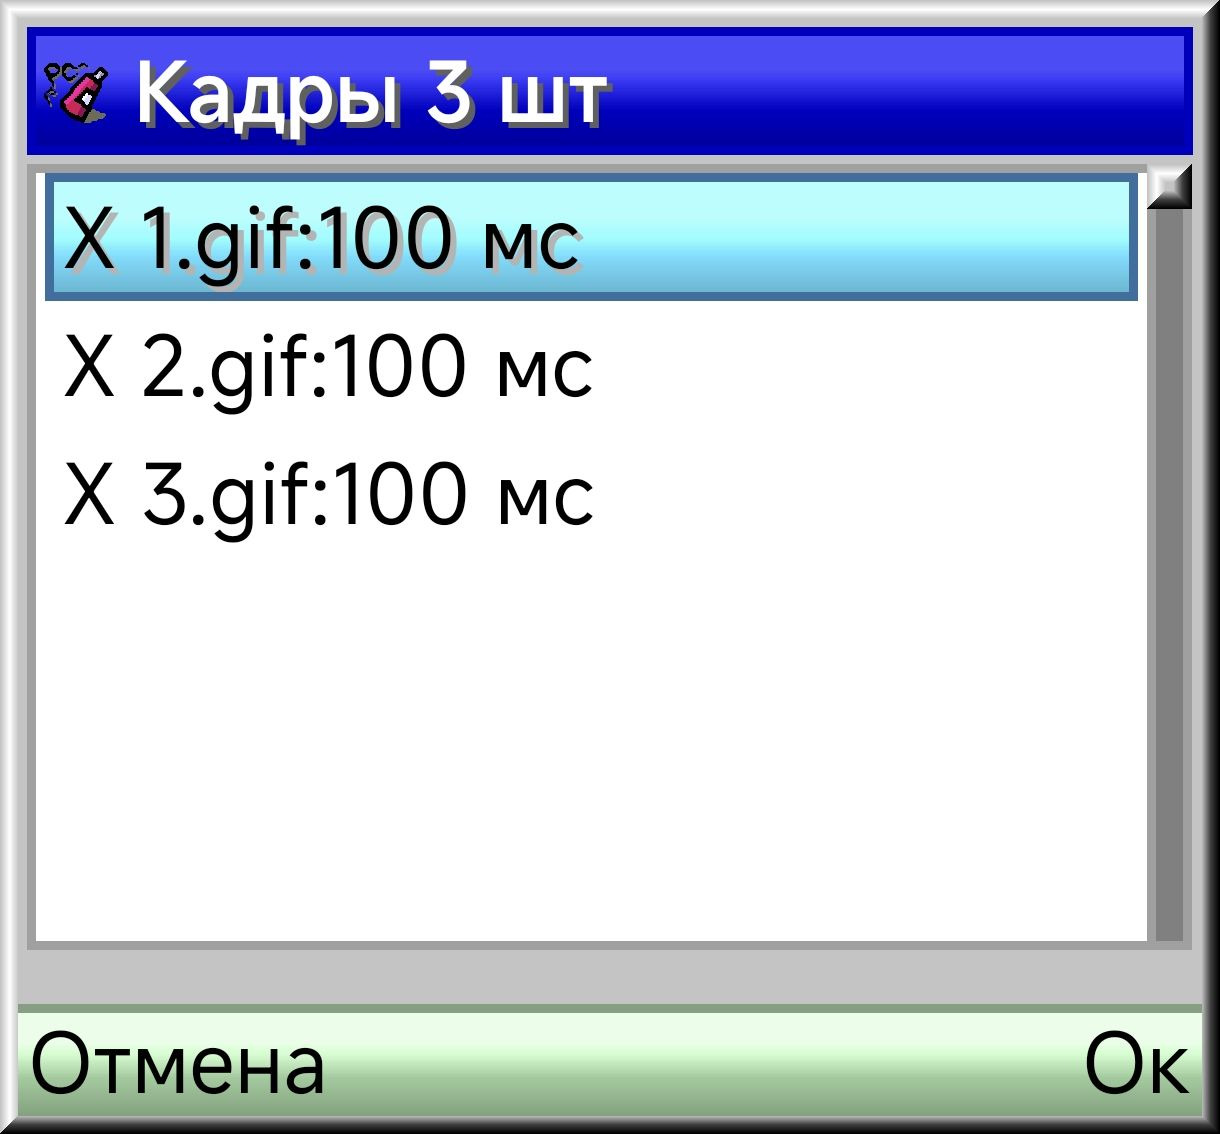Click the 100 мс delay of 2.gif
Screen dimensions: 1220x1134
(x=462, y=367)
